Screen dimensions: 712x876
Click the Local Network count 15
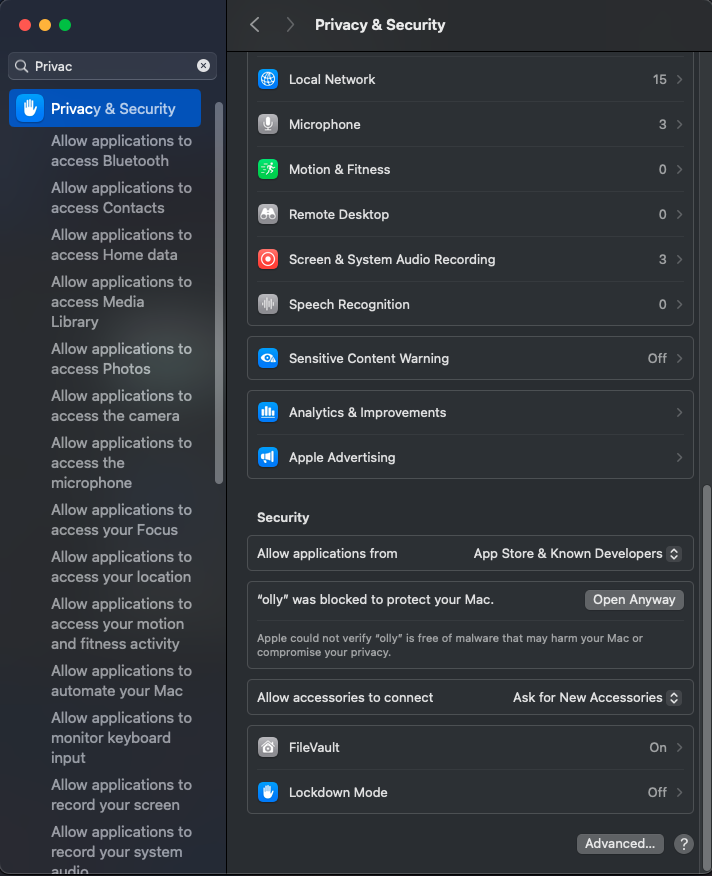click(x=659, y=79)
